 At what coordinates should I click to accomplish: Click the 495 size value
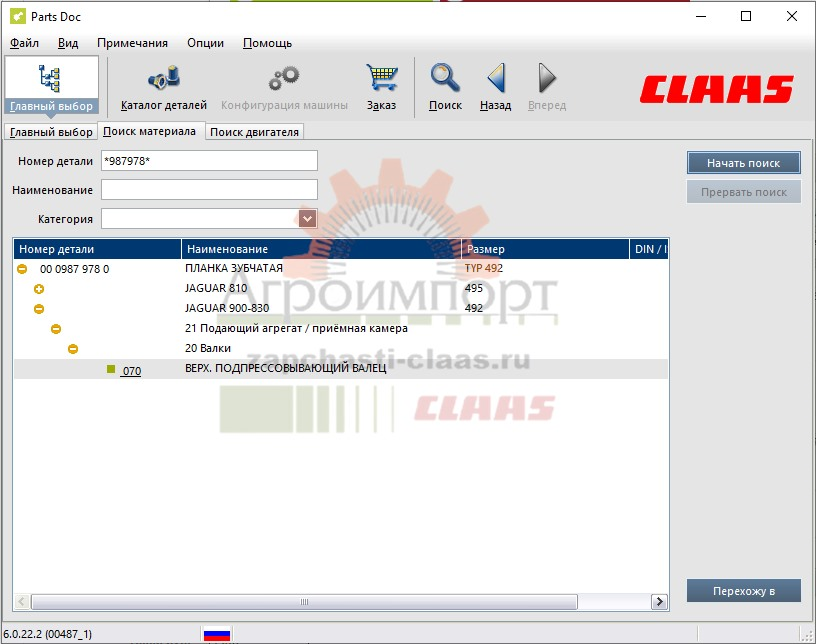[x=474, y=288]
